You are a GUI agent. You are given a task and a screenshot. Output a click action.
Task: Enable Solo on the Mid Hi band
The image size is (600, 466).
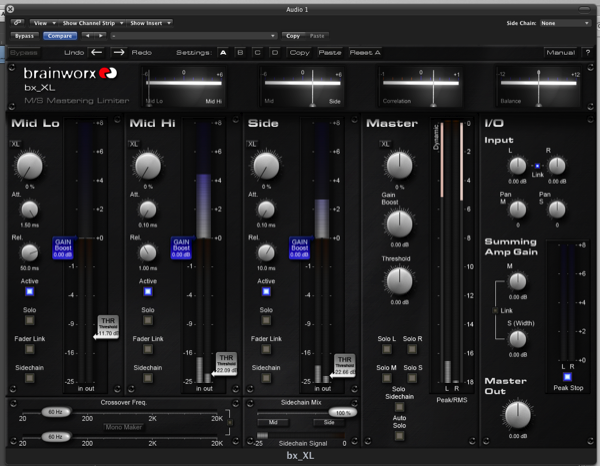[148, 322]
